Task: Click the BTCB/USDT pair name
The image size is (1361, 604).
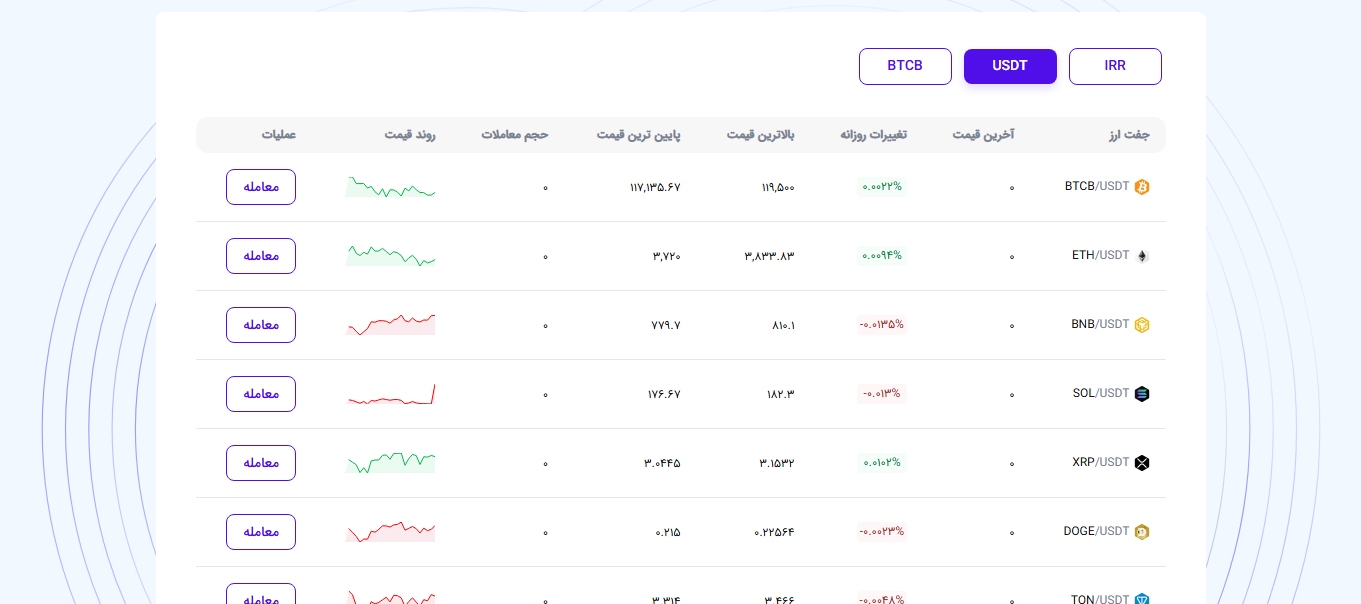Action: click(x=1097, y=186)
